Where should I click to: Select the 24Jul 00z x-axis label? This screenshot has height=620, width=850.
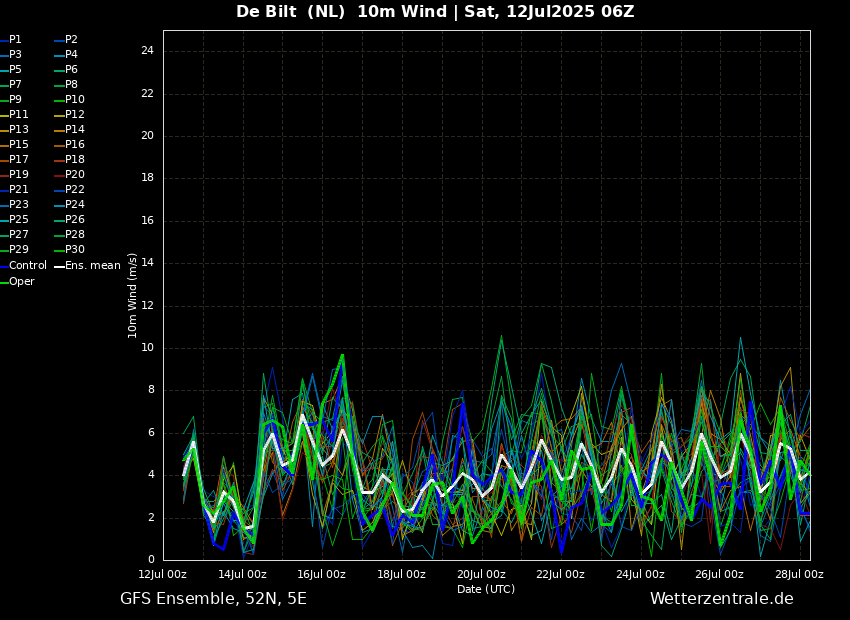[x=640, y=574]
